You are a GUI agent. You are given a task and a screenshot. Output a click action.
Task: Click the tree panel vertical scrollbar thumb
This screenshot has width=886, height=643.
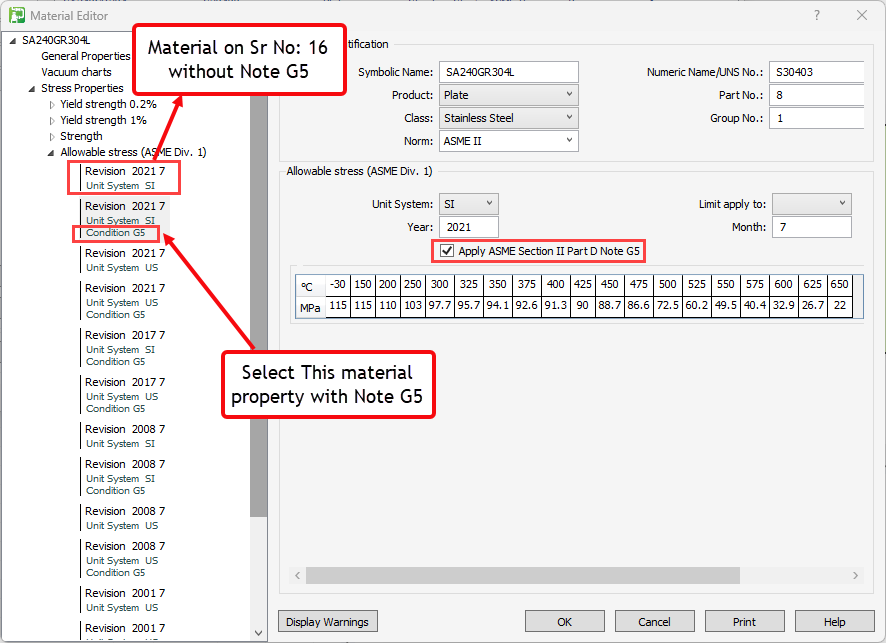click(258, 305)
